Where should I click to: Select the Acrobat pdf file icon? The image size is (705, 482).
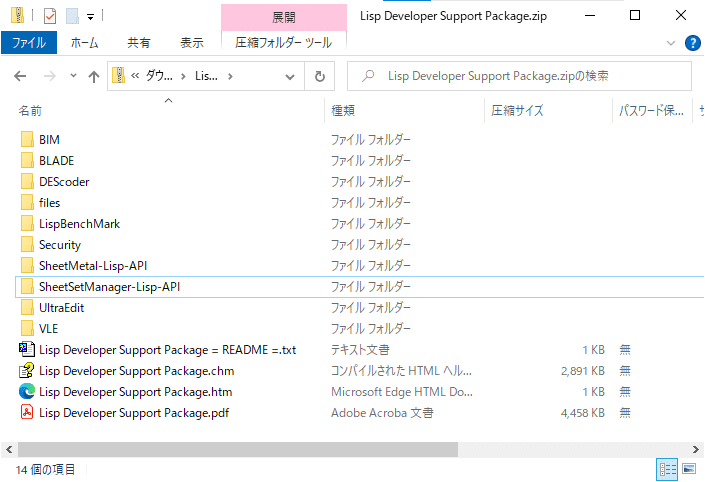click(x=27, y=412)
